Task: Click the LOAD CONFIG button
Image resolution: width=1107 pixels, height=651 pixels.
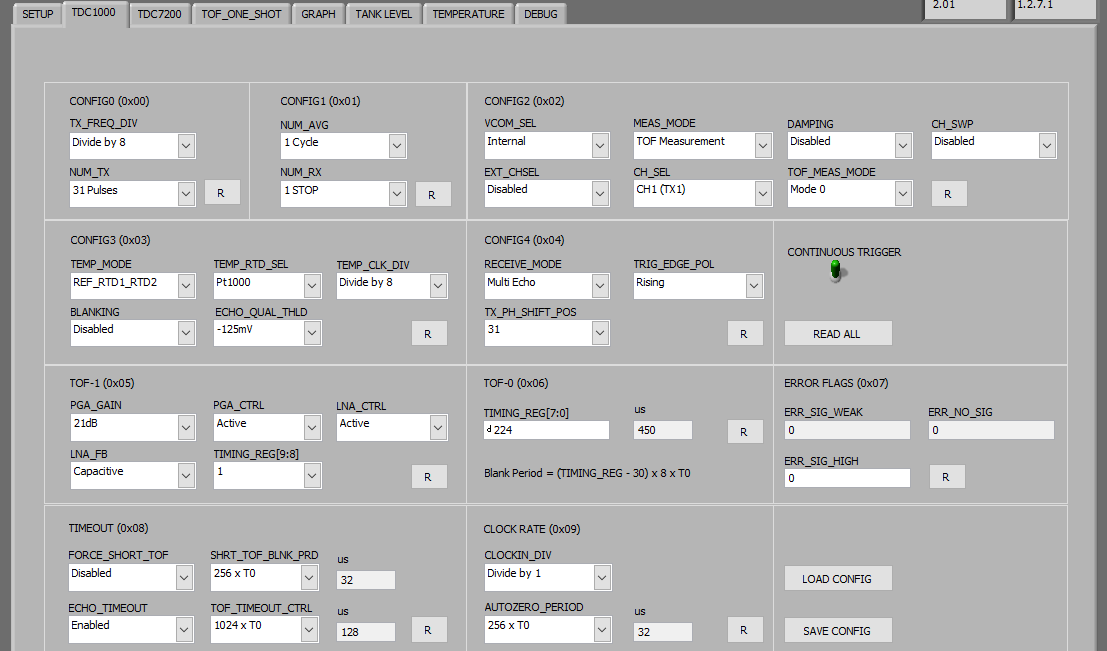Action: click(x=838, y=578)
